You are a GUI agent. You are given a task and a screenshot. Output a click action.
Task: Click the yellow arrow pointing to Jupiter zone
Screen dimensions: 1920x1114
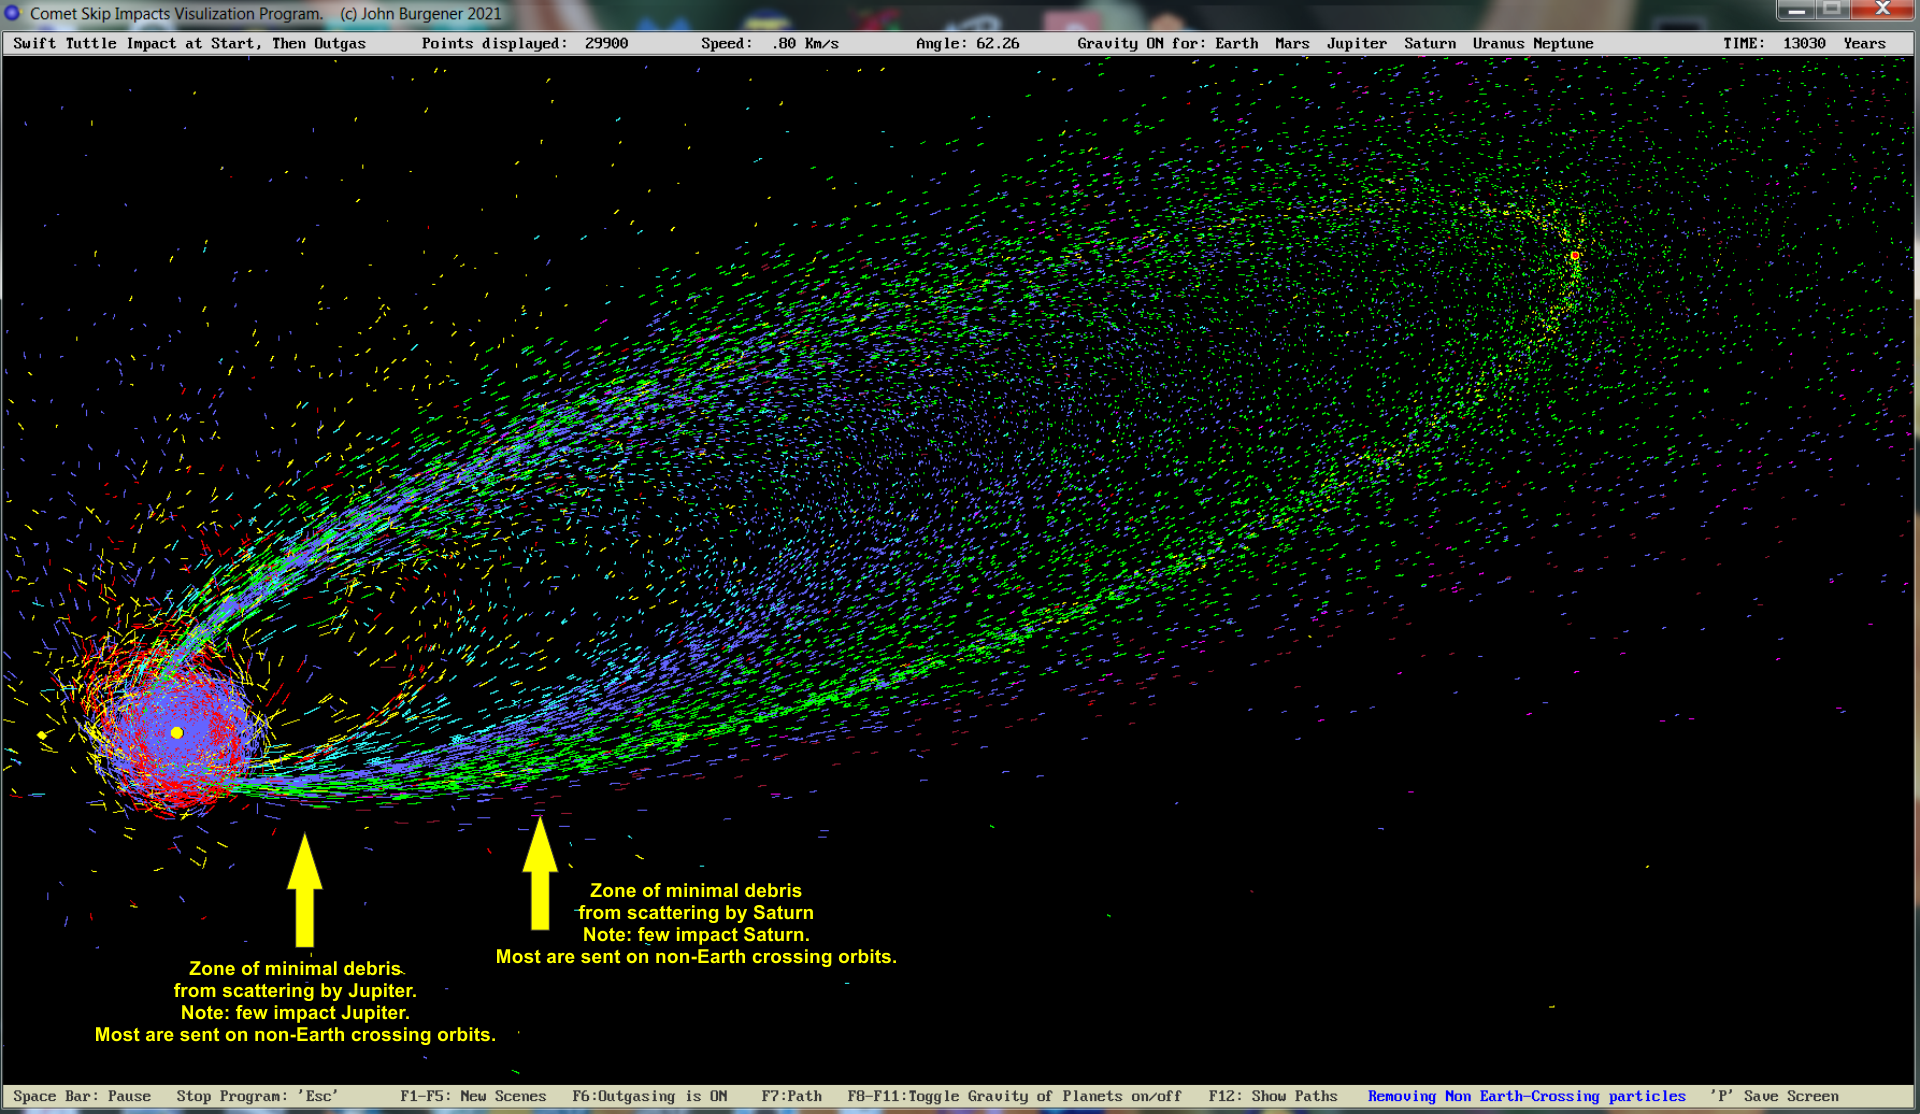tap(305, 890)
